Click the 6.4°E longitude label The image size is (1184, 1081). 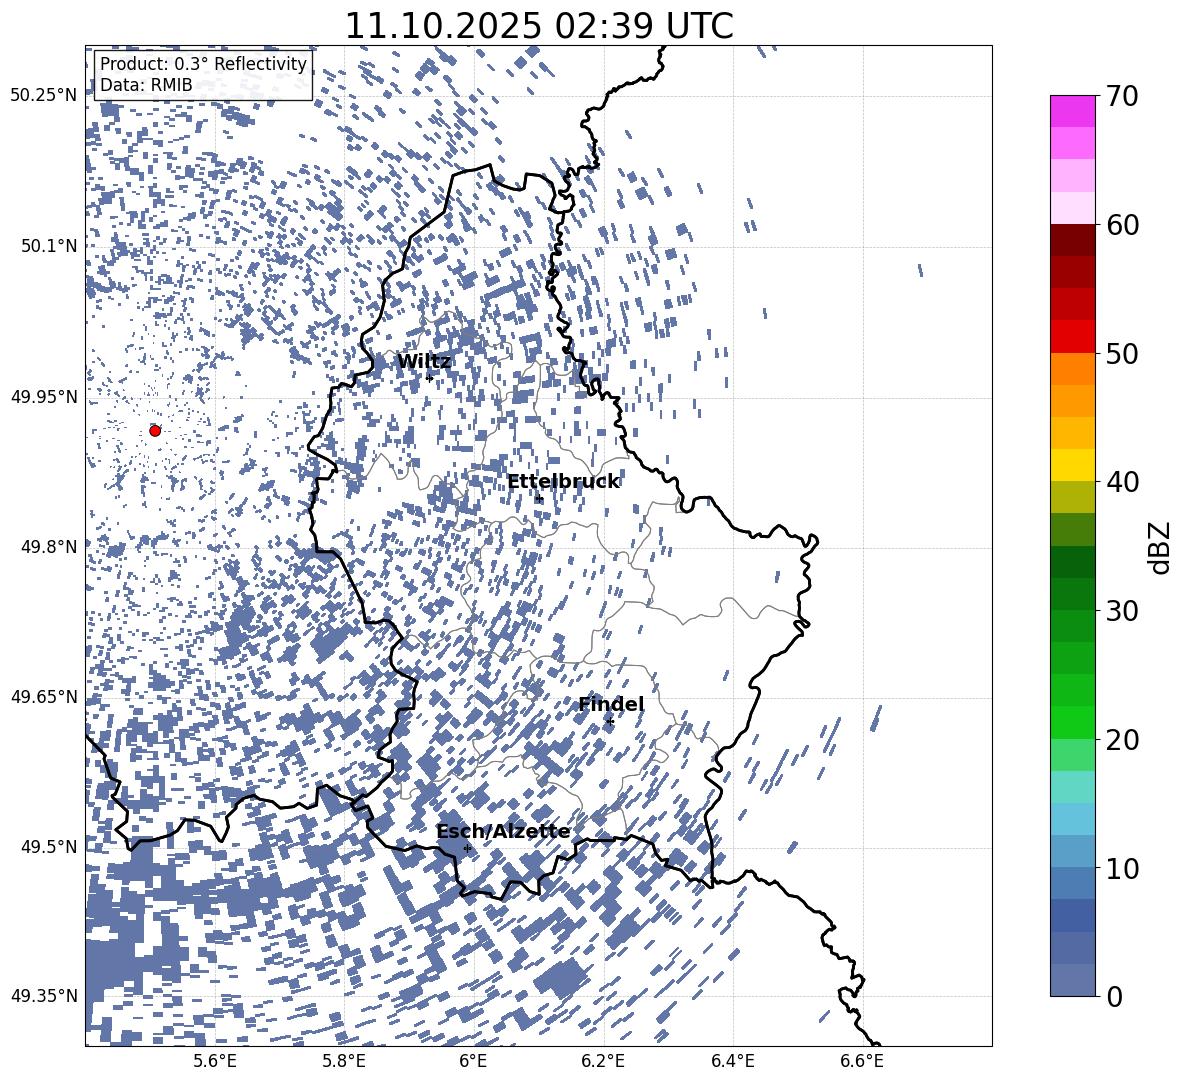pyautogui.click(x=732, y=1061)
